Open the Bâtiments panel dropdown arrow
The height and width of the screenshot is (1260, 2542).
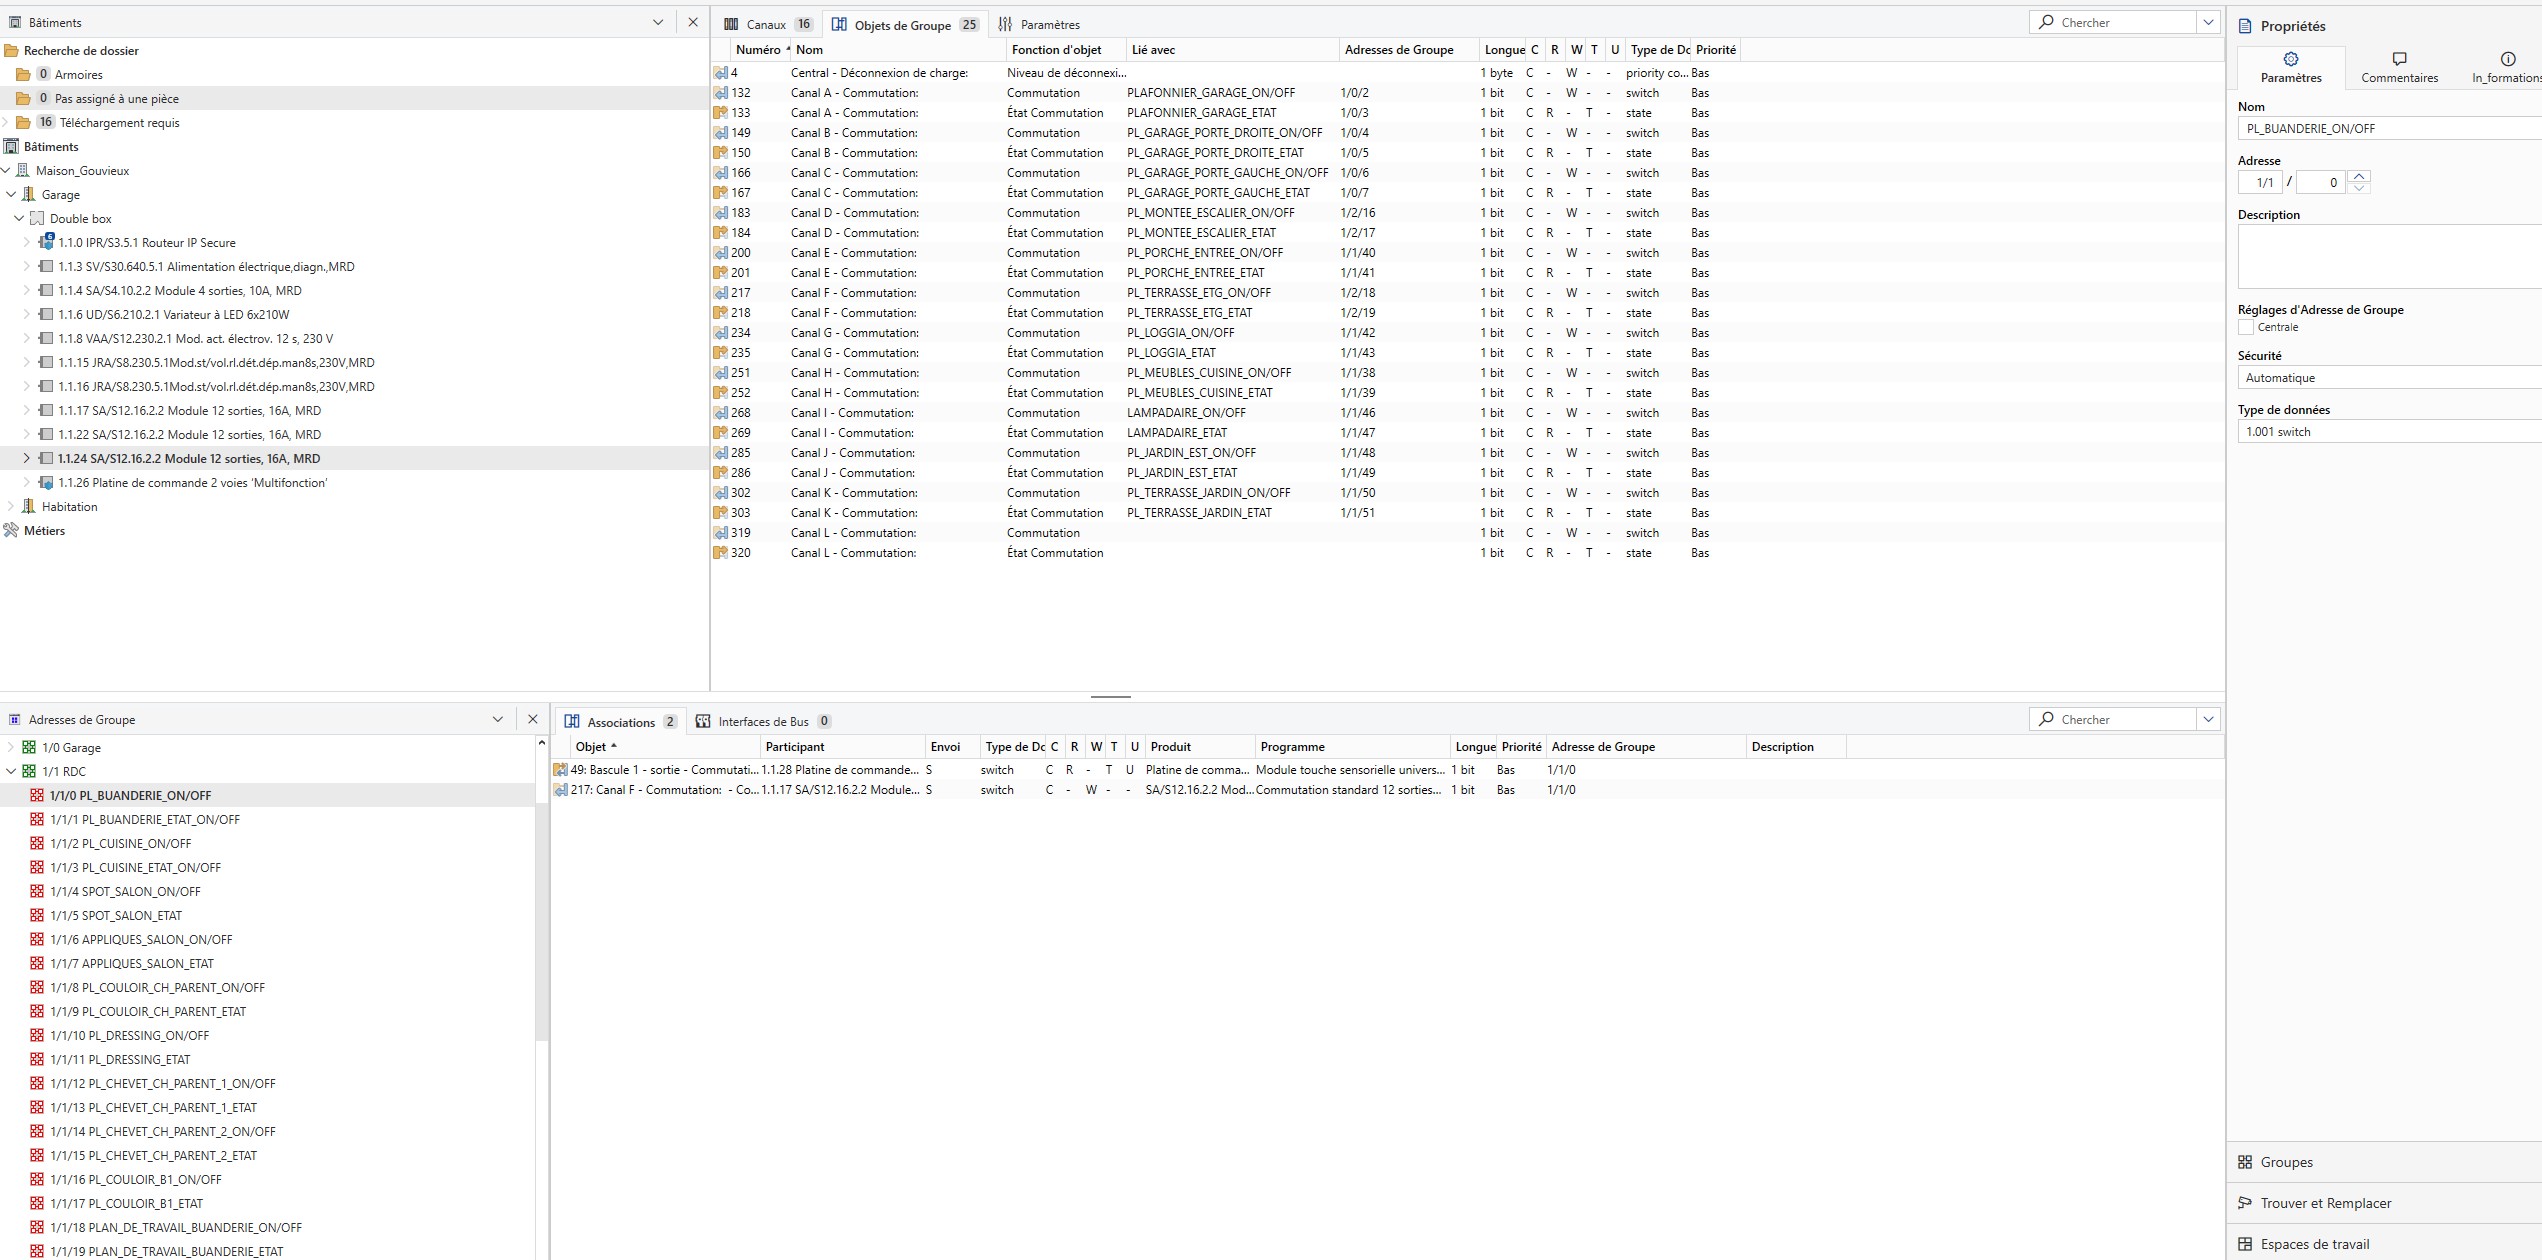pos(658,22)
